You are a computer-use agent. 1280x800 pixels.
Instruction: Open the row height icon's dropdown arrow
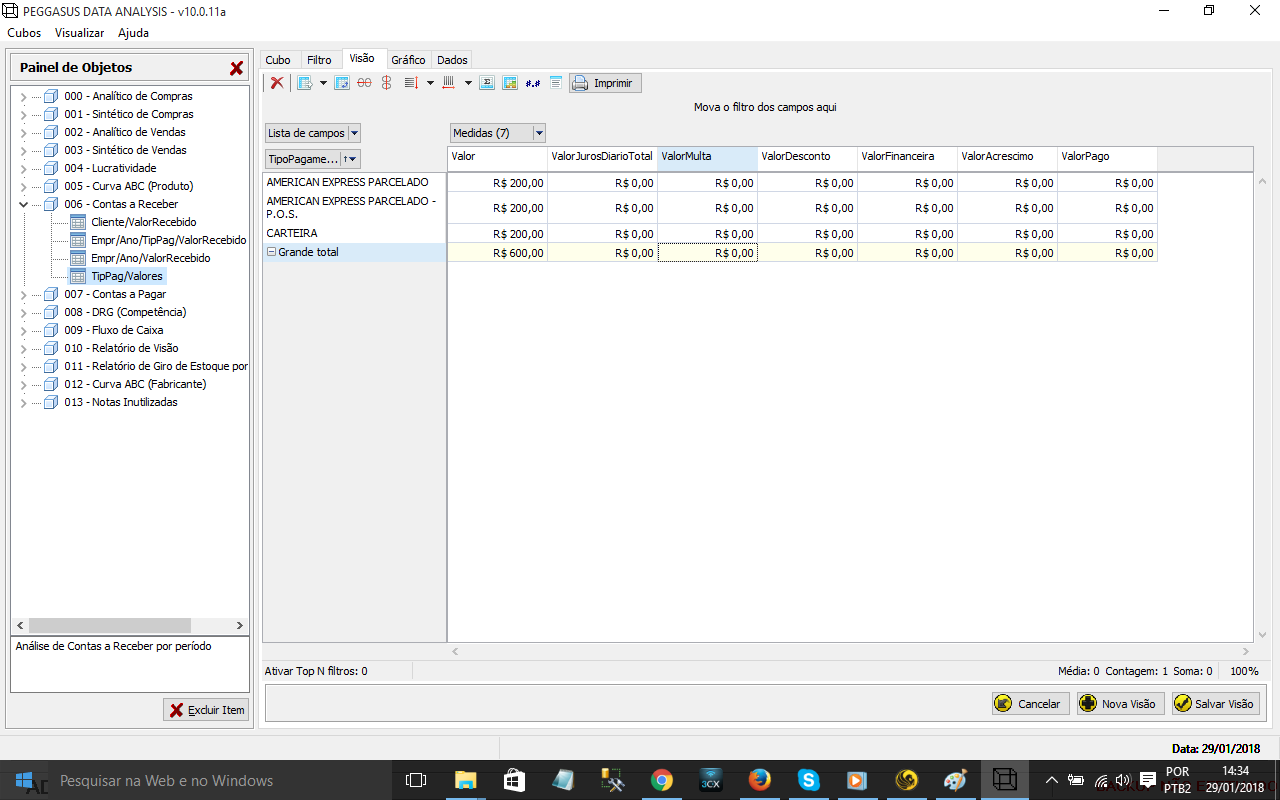coord(430,83)
